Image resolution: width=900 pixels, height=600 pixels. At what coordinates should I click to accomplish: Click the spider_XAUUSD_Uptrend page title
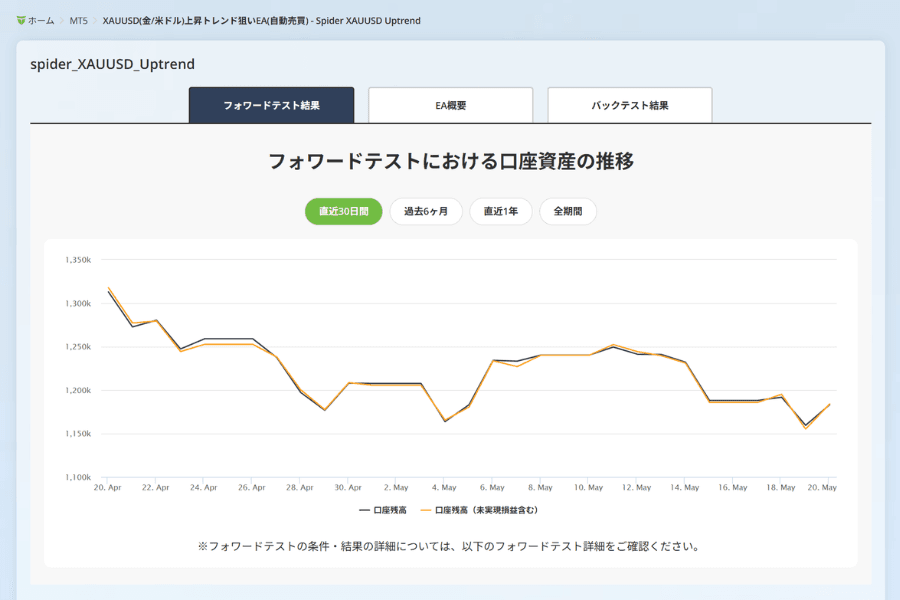coord(112,64)
